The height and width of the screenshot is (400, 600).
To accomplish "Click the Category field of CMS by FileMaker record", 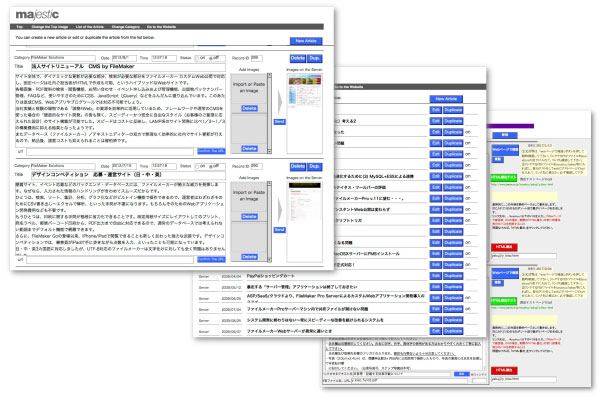I will pos(63,58).
